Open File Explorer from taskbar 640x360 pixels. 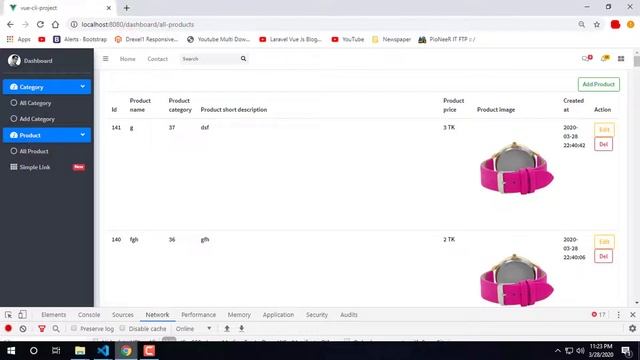tap(80, 351)
